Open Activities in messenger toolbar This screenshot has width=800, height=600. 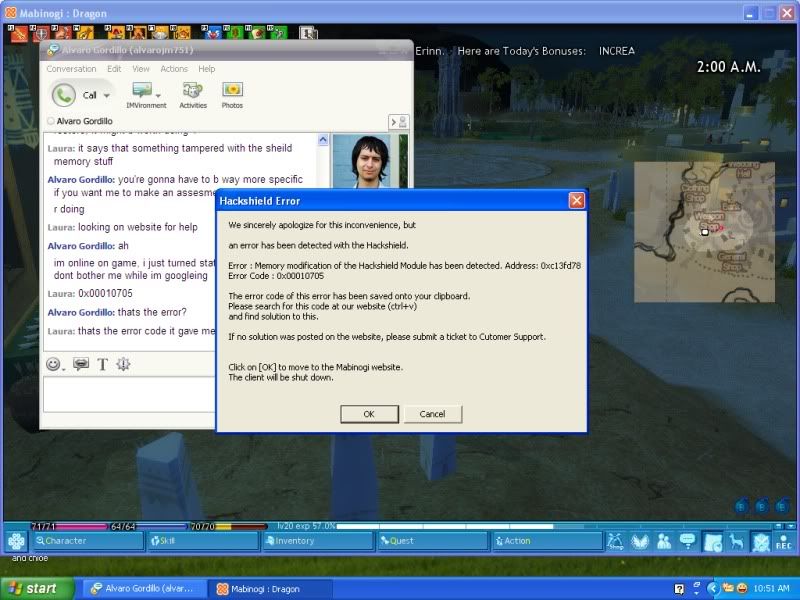193,95
